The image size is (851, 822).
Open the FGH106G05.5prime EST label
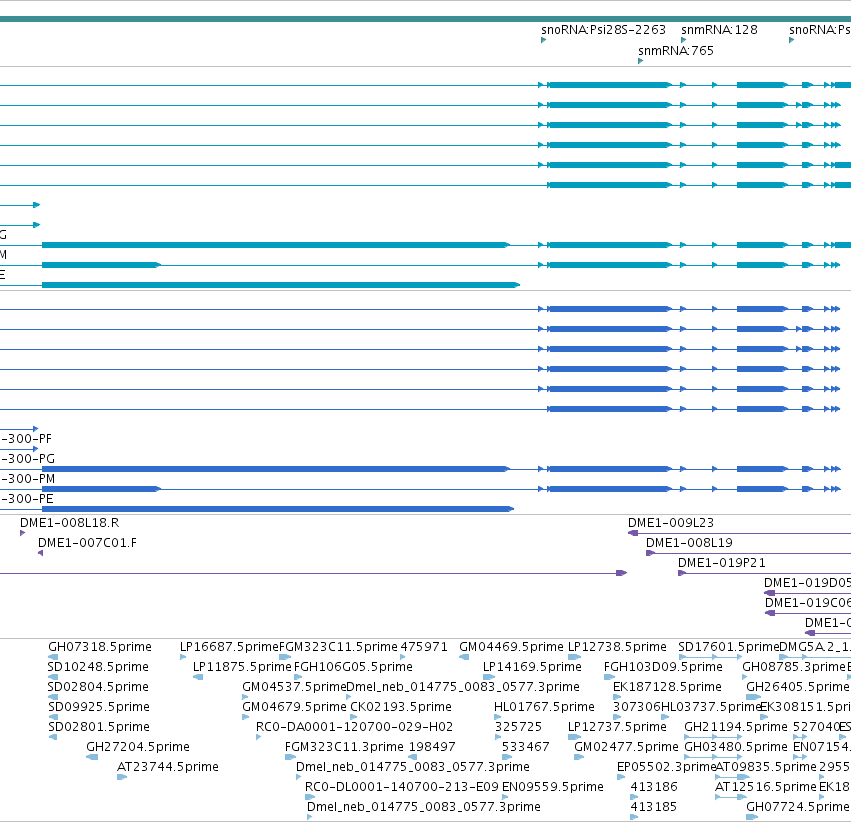point(353,667)
